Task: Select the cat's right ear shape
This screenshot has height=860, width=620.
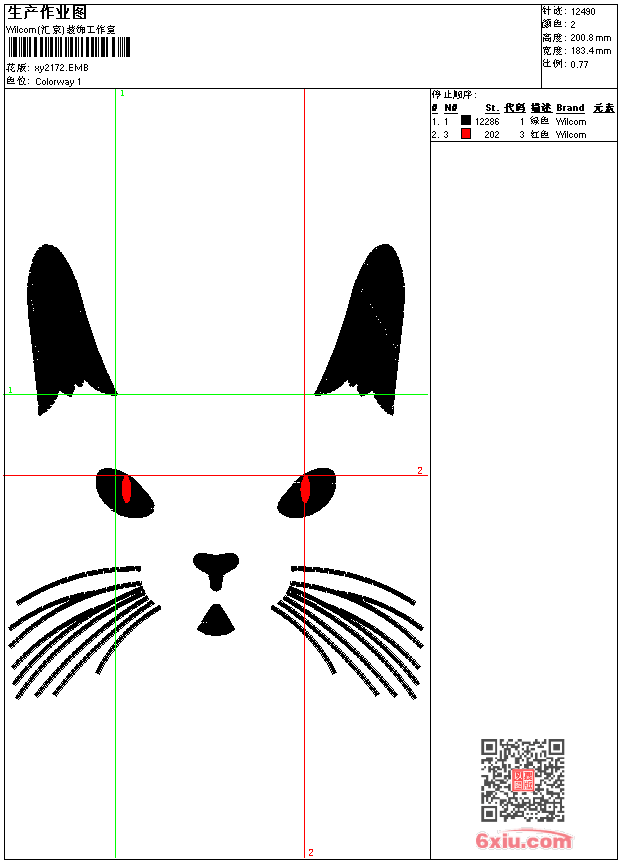Action: (367, 325)
